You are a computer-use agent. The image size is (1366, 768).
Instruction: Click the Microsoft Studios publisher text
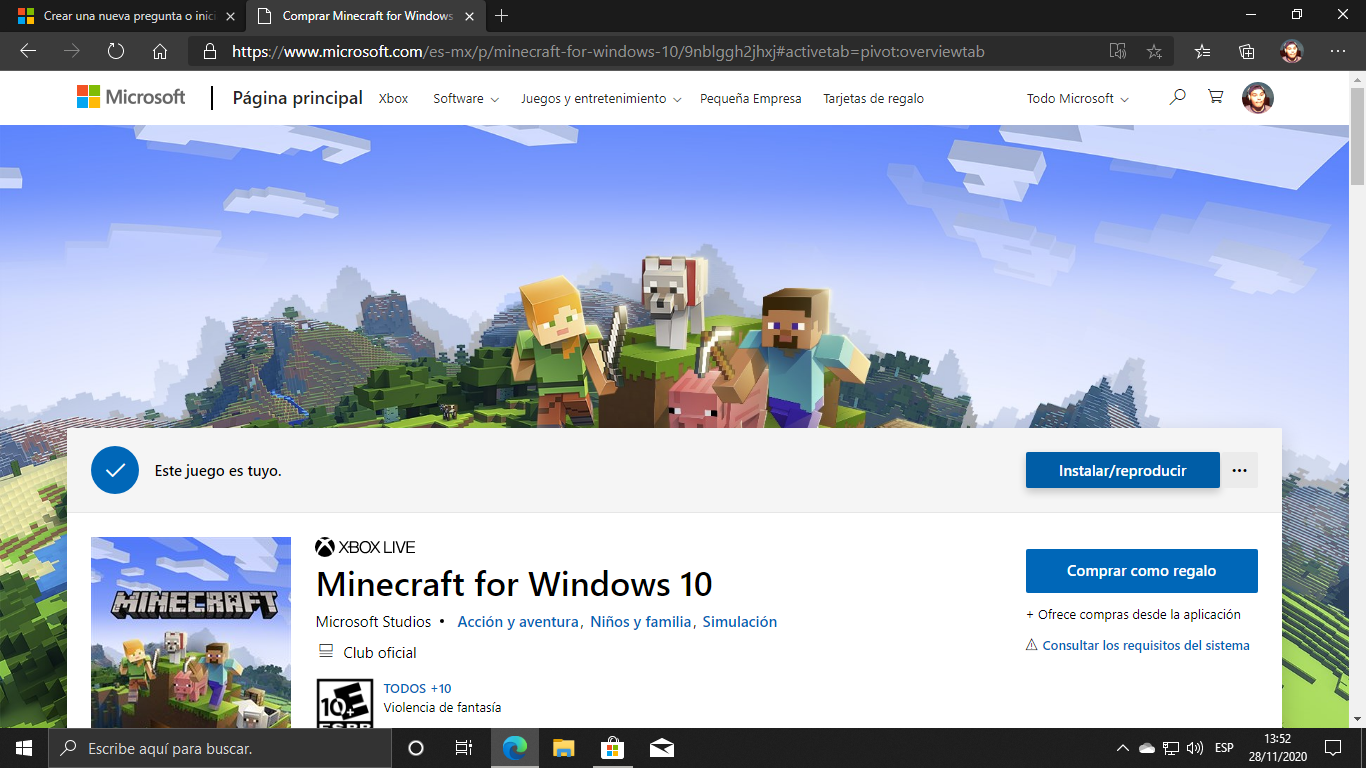373,622
